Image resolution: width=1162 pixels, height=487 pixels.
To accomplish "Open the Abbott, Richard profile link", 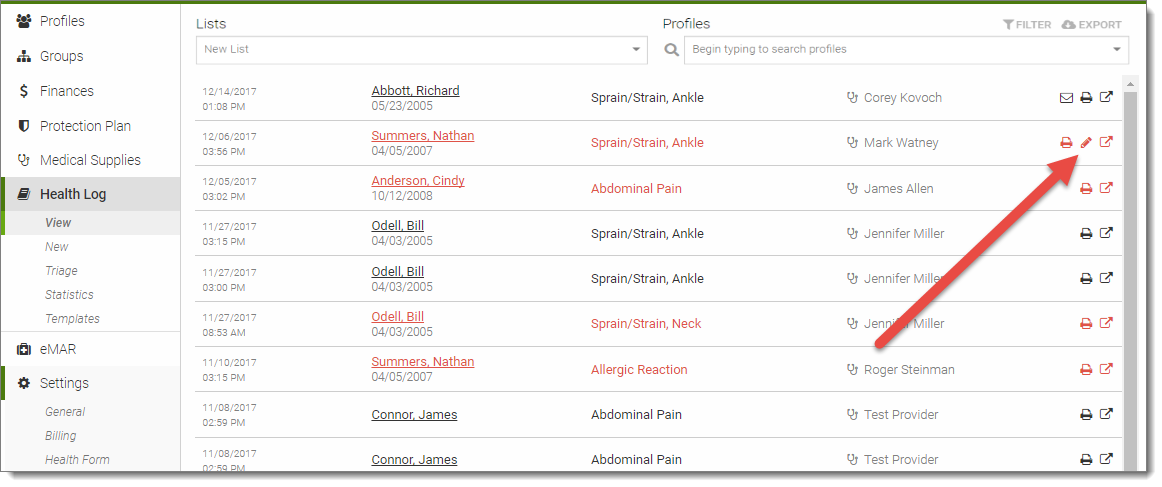I will click(415, 91).
